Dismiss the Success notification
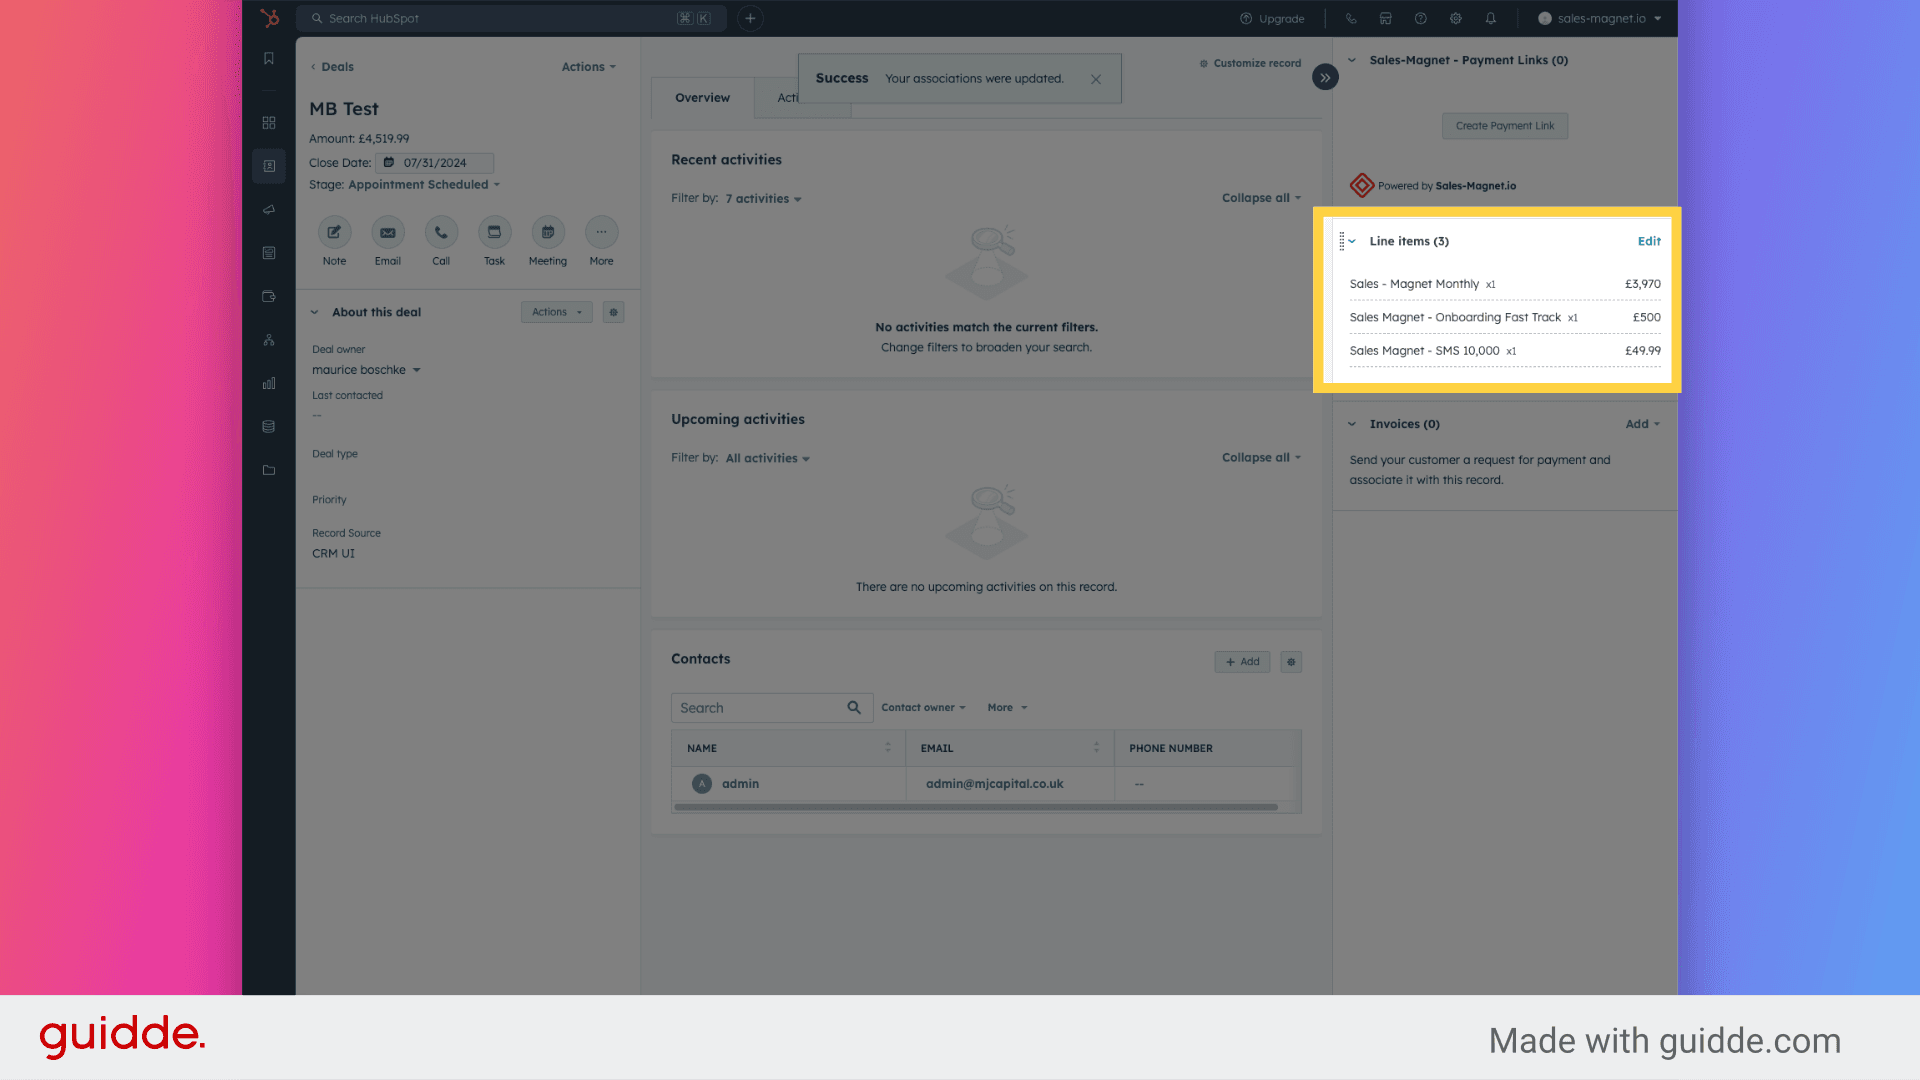This screenshot has width=1920, height=1080. click(1096, 79)
